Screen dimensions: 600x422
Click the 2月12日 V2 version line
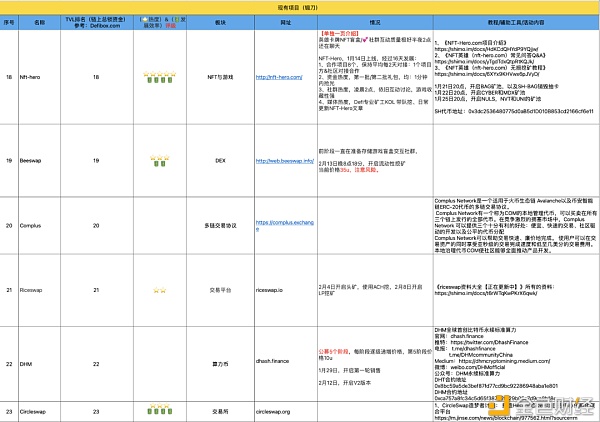point(344,383)
